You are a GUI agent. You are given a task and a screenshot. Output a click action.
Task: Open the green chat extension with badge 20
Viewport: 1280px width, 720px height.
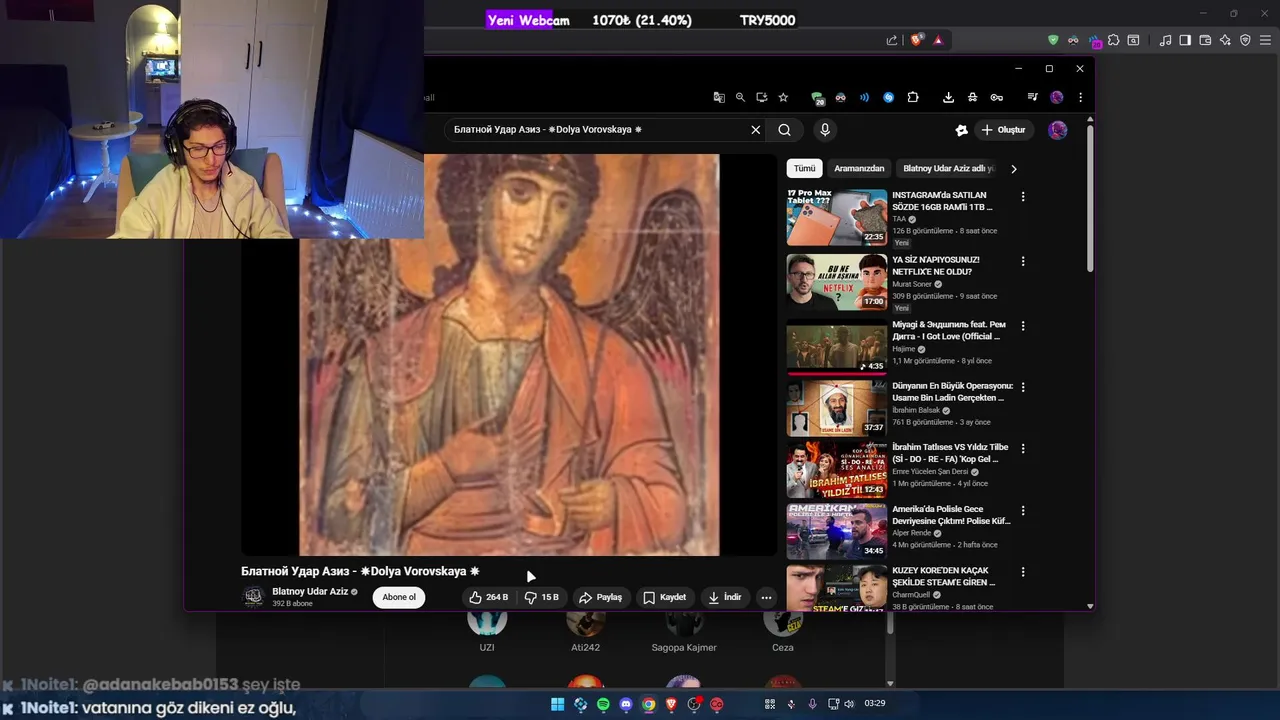(x=817, y=98)
